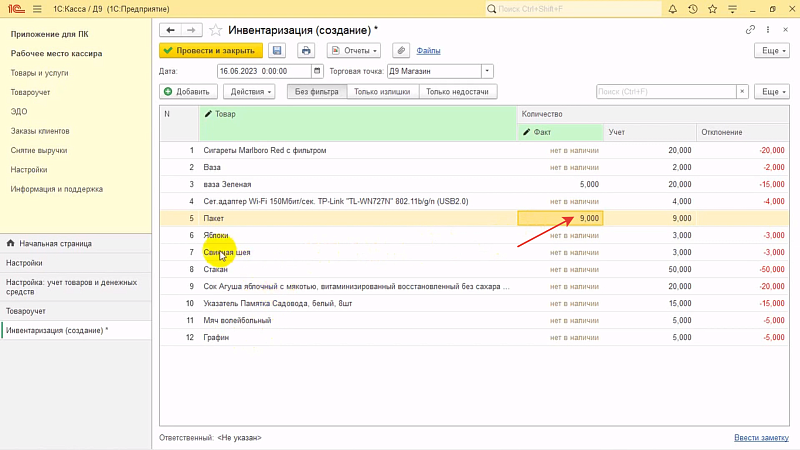Click the copy link icon in header
Viewport: 800px width, 450px height.
[x=751, y=30]
